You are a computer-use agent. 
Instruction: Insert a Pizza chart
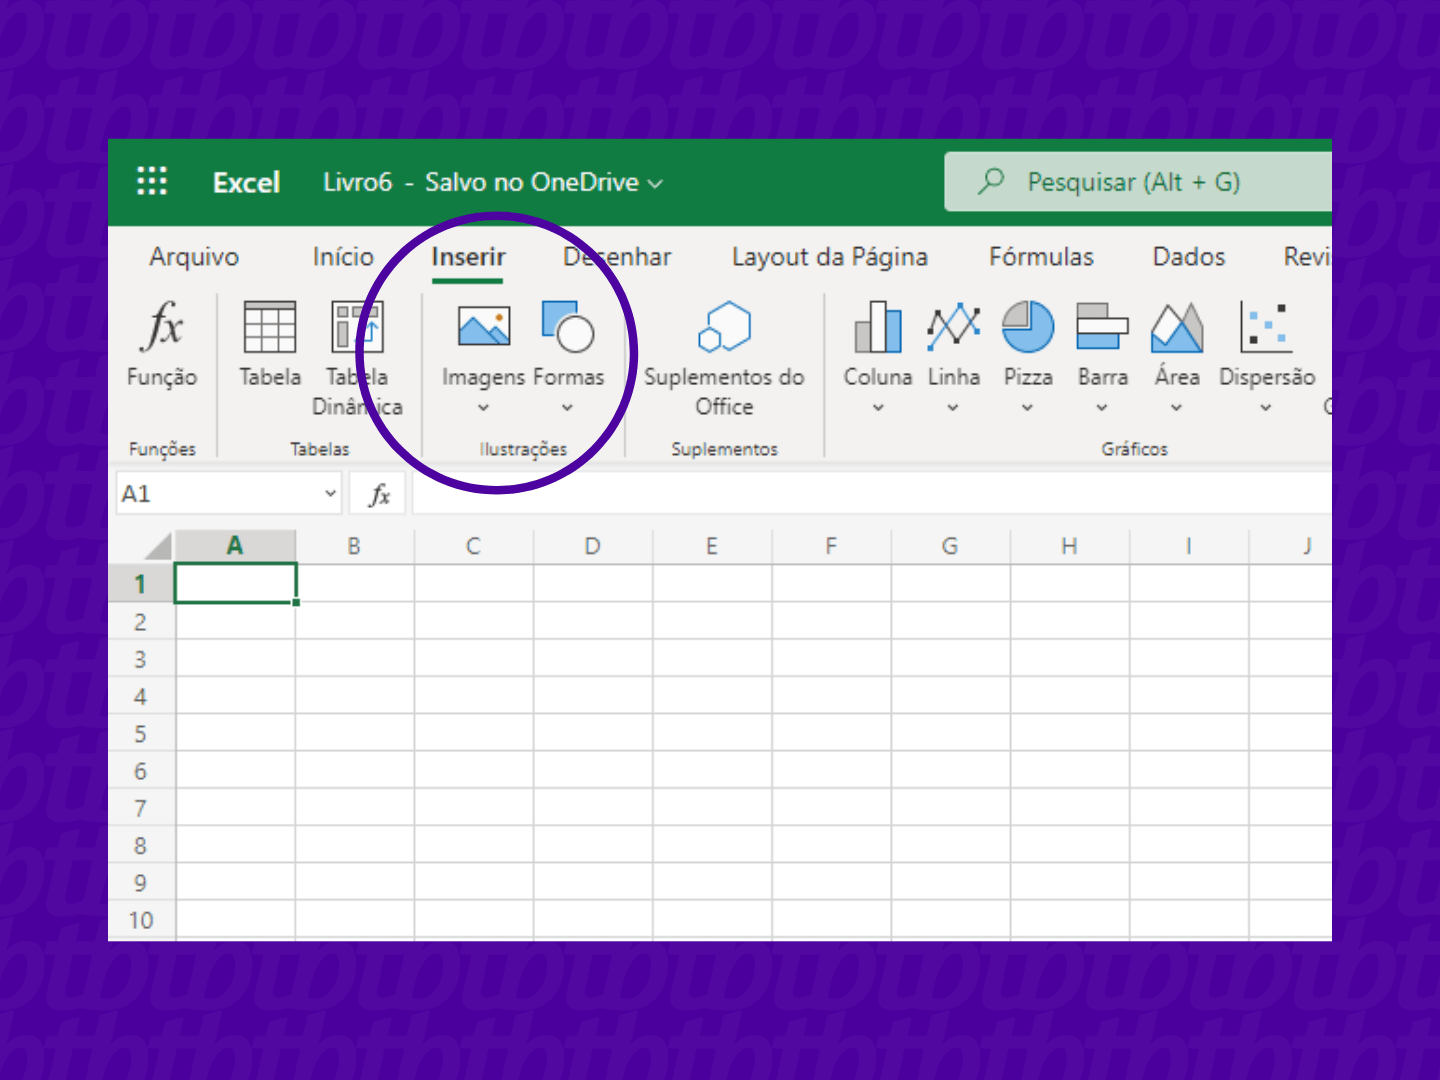coord(1028,340)
